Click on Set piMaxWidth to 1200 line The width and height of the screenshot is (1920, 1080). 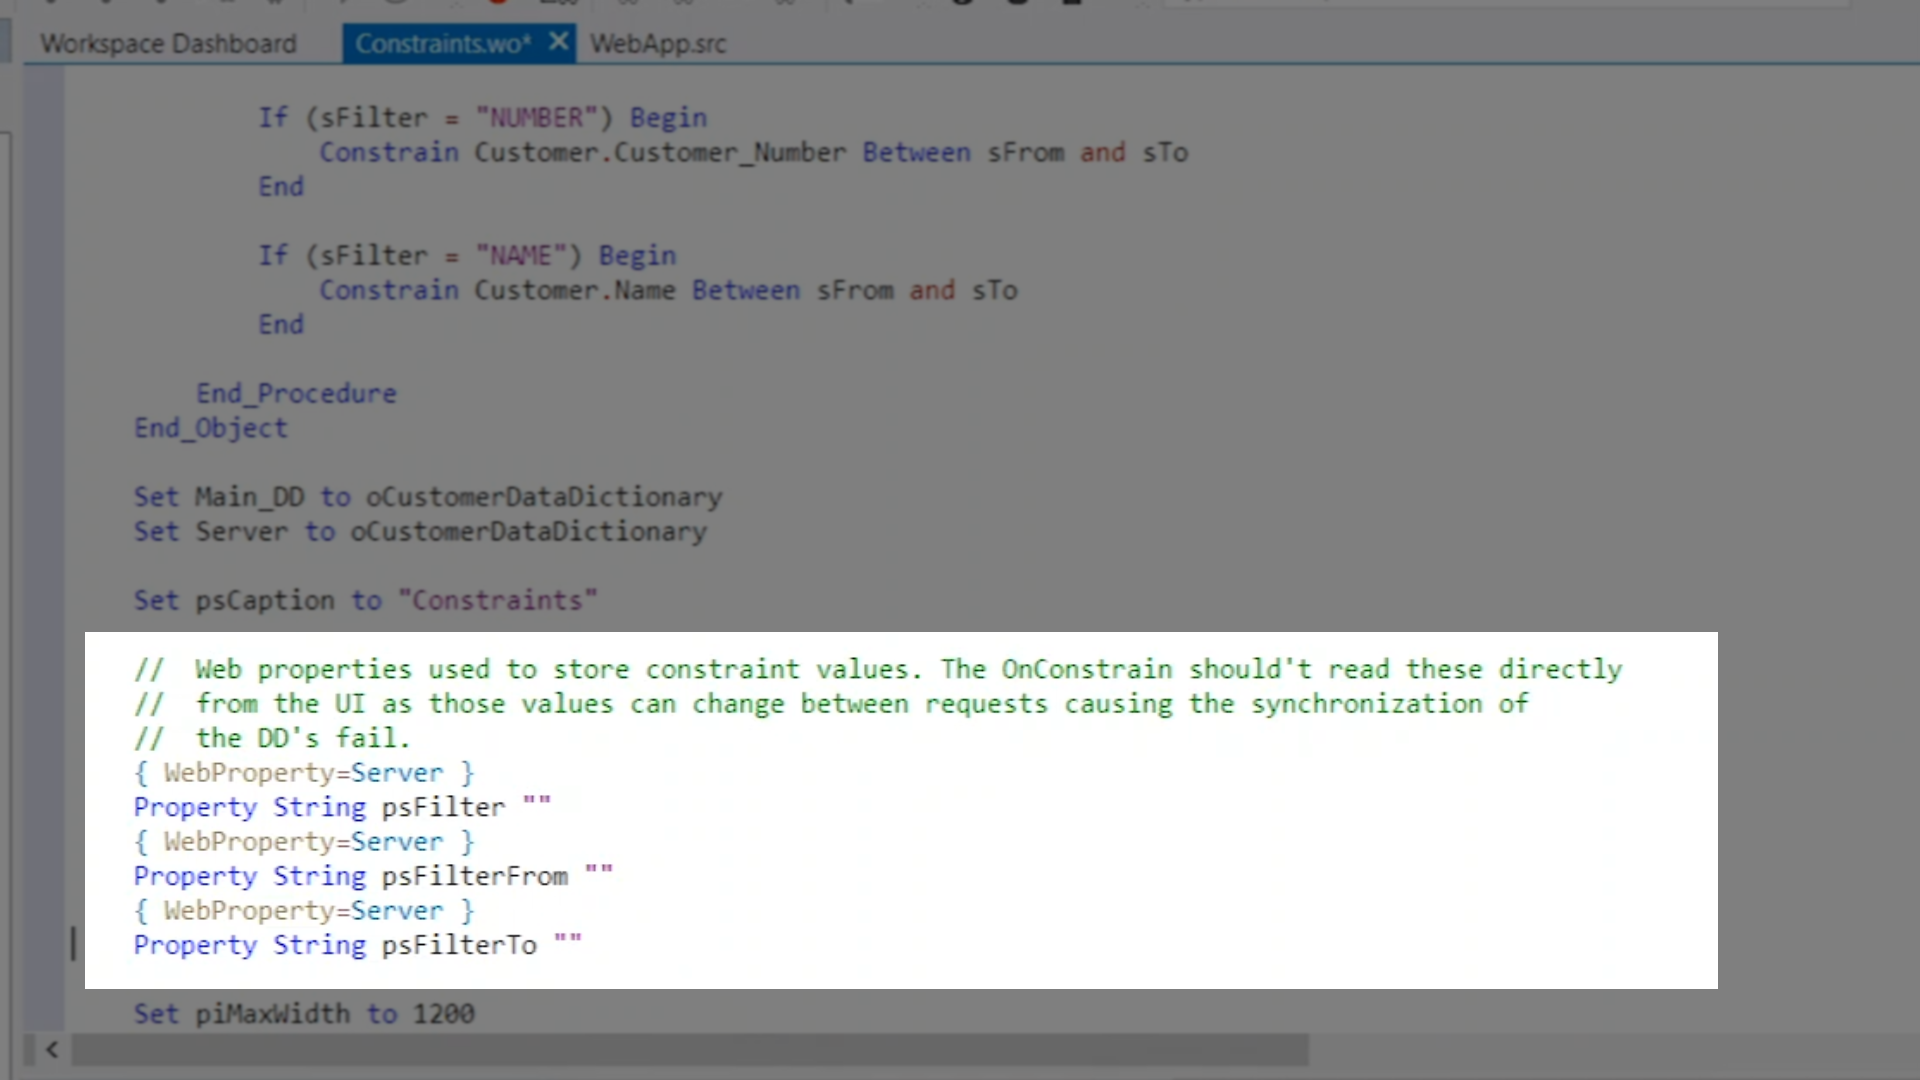point(304,1013)
